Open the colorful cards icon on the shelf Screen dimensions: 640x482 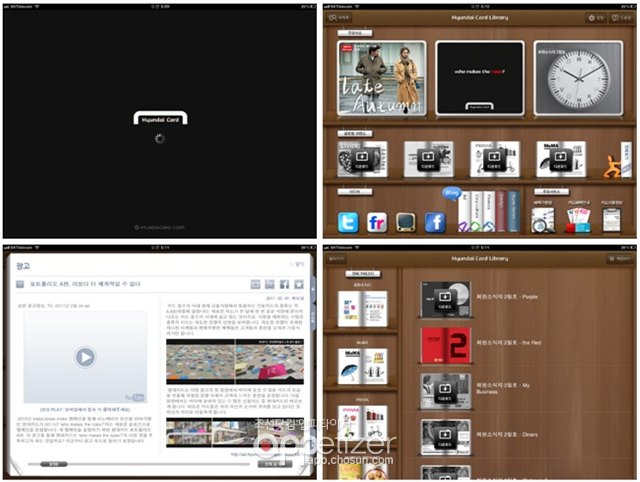coord(579,220)
